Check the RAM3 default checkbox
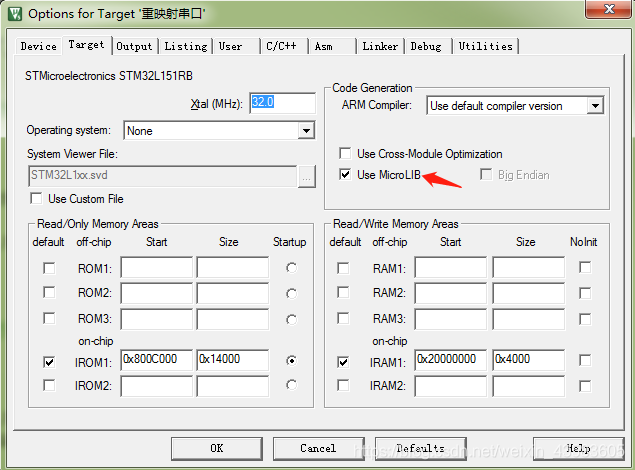 coord(343,318)
